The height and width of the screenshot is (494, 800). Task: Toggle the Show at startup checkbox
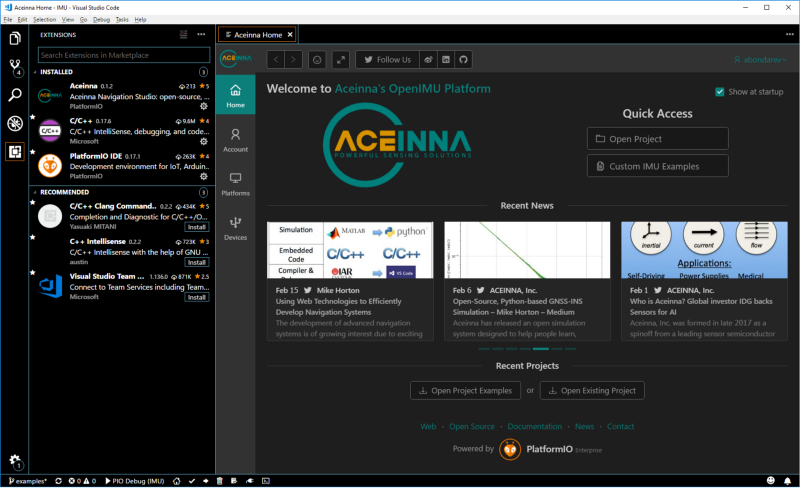click(719, 92)
